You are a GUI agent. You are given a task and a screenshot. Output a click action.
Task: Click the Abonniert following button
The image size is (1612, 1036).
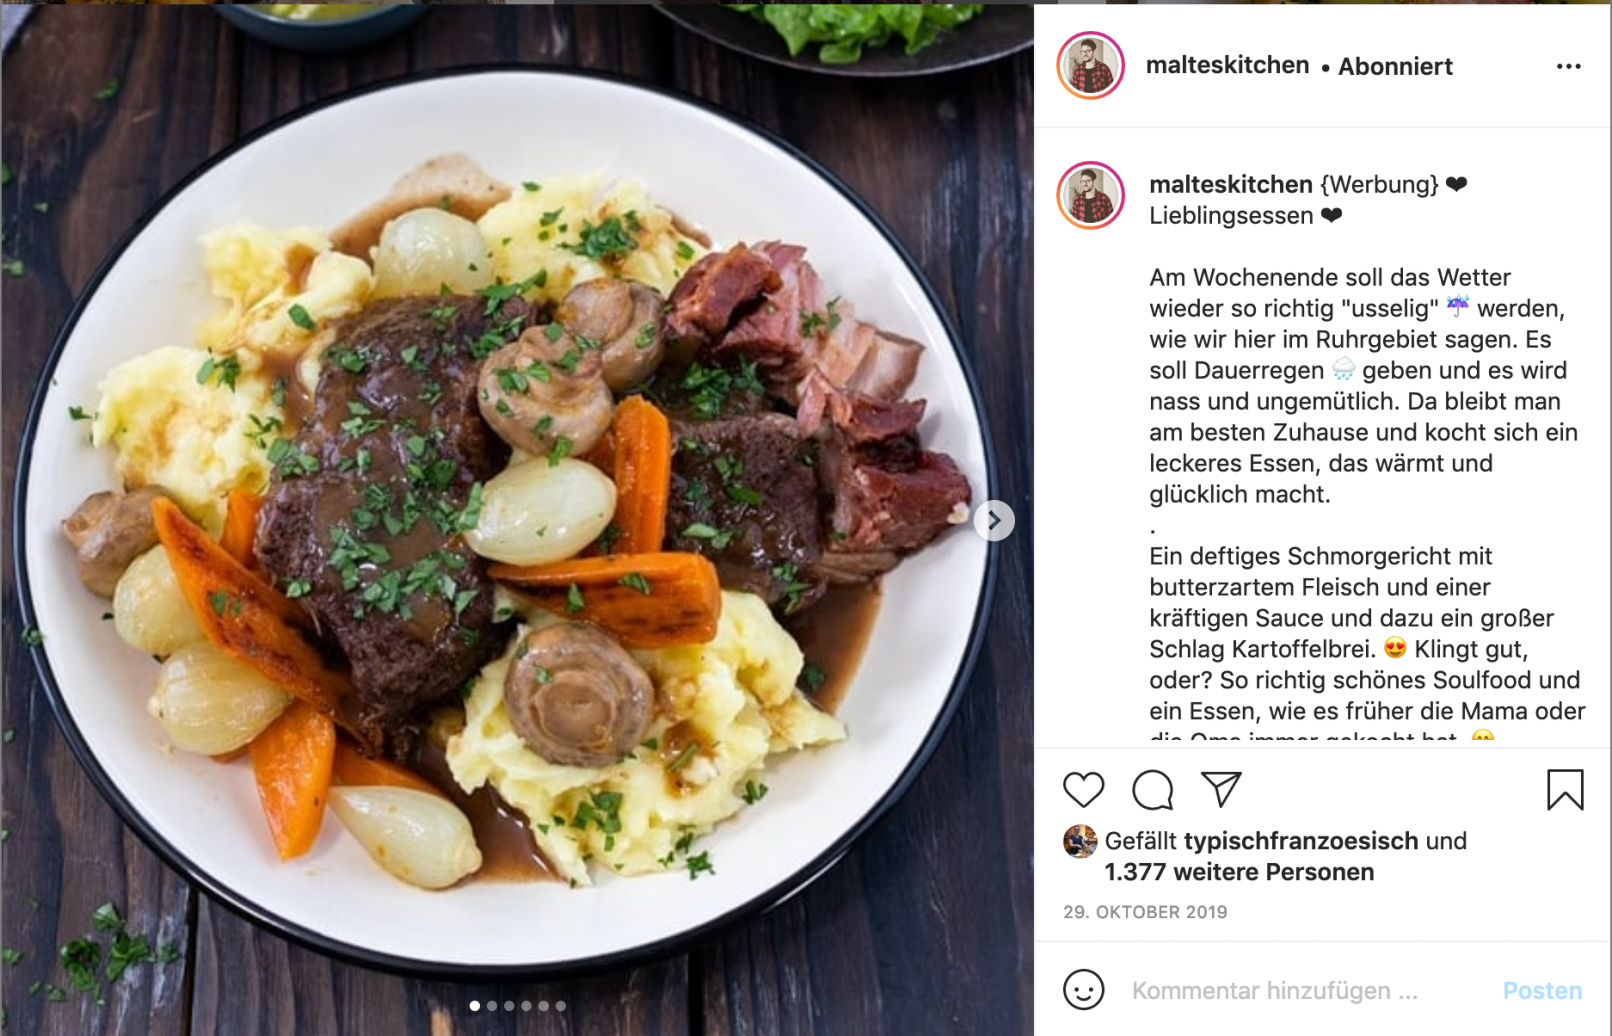click(1395, 66)
